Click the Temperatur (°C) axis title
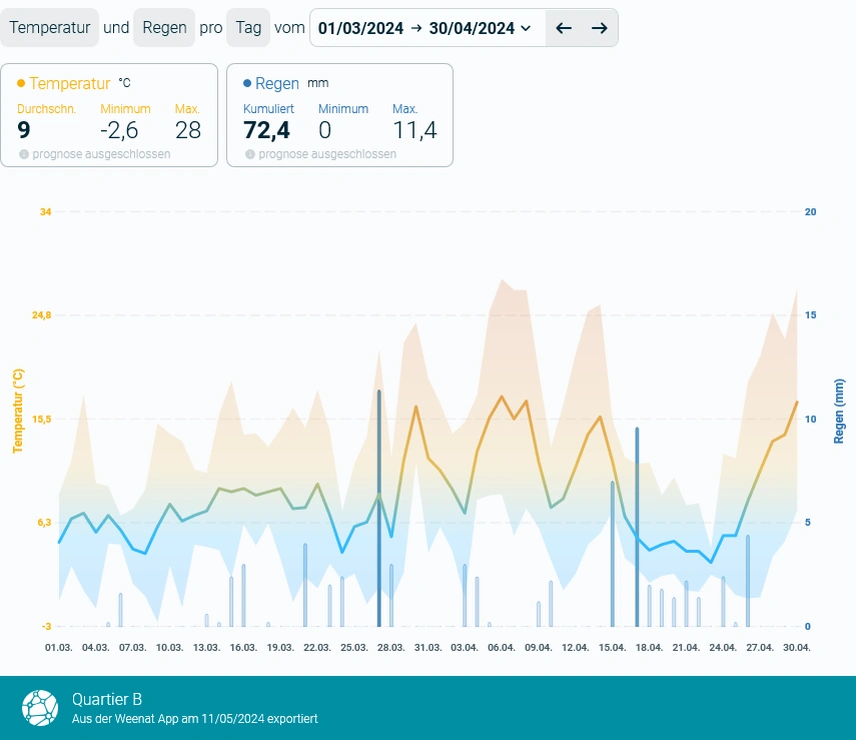 point(18,411)
